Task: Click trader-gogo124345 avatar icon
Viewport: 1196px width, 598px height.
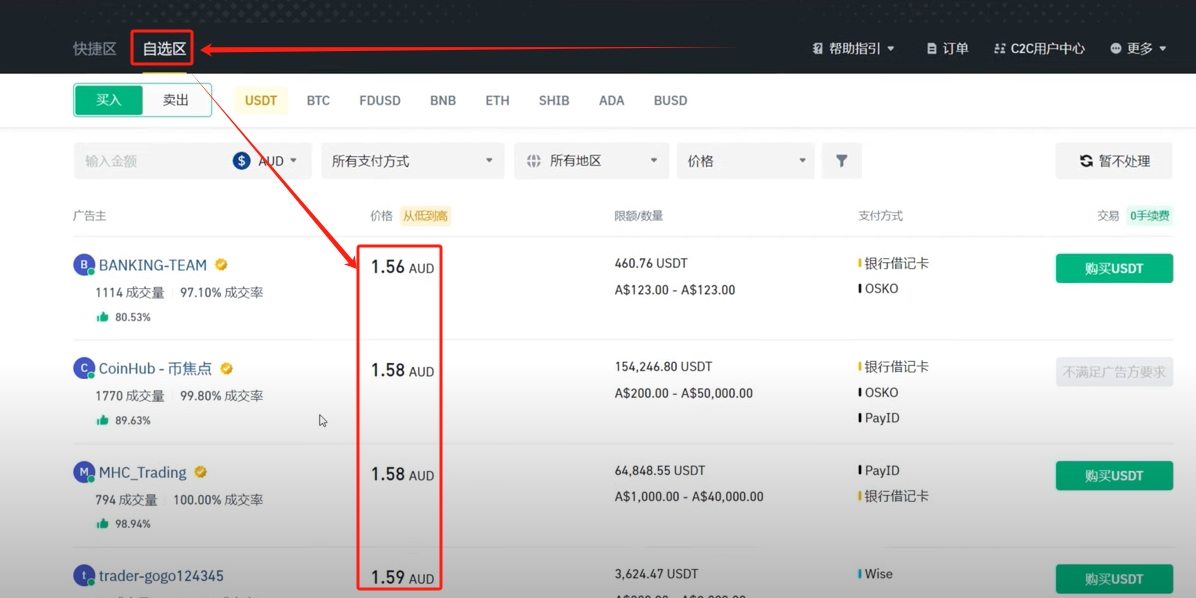Action: coord(83,576)
